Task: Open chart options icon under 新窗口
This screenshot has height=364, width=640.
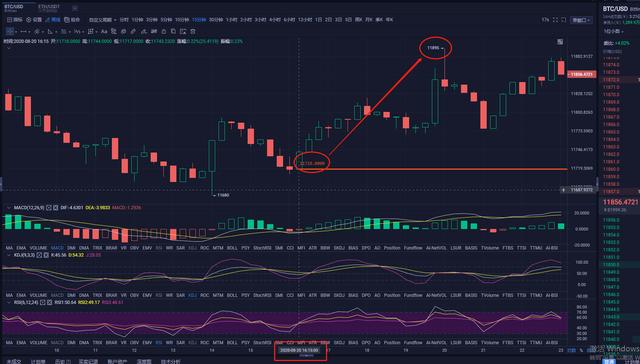Action: pyautogui.click(x=560, y=41)
